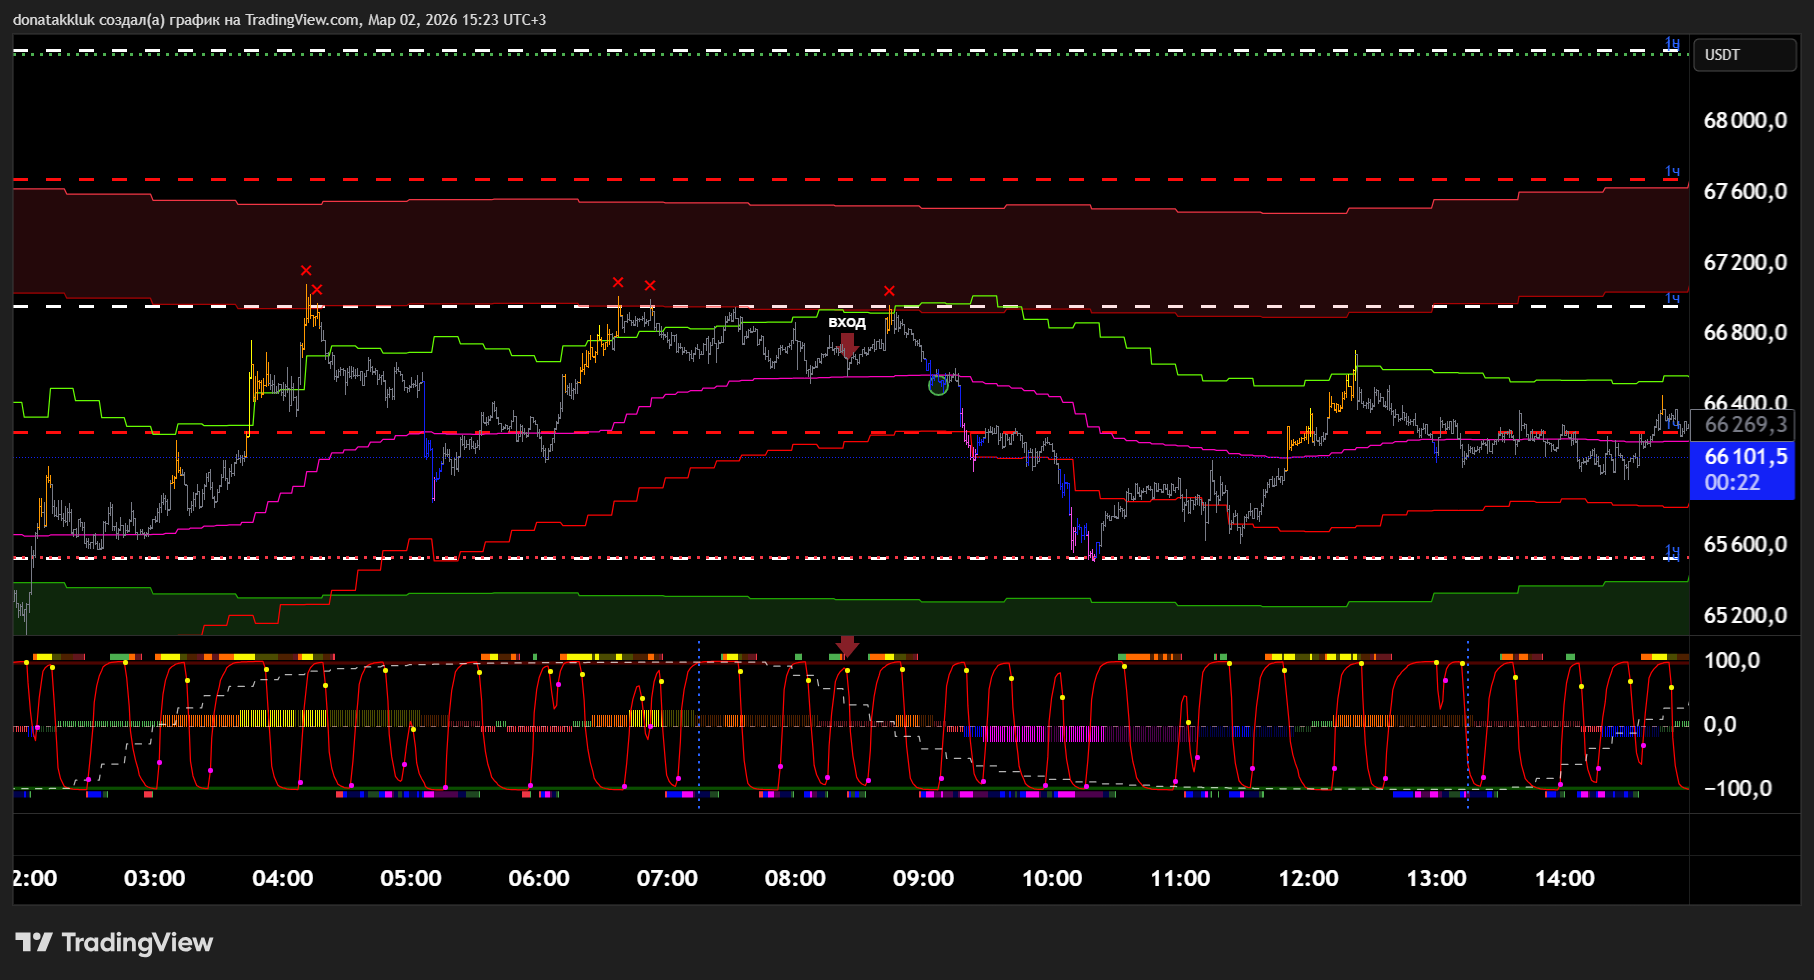Screen dimensions: 1814x980
Task: Click the 68 000,0 level on the price scale
Action: 1745,121
